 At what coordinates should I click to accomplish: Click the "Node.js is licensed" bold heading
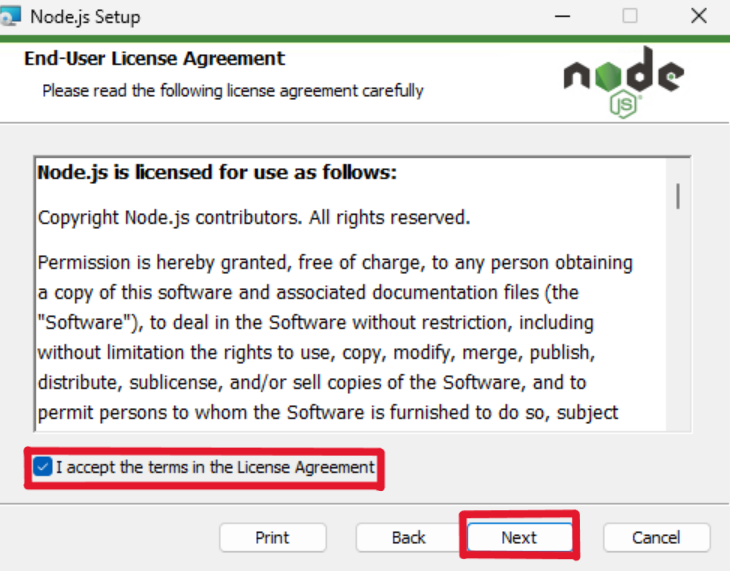(x=217, y=172)
